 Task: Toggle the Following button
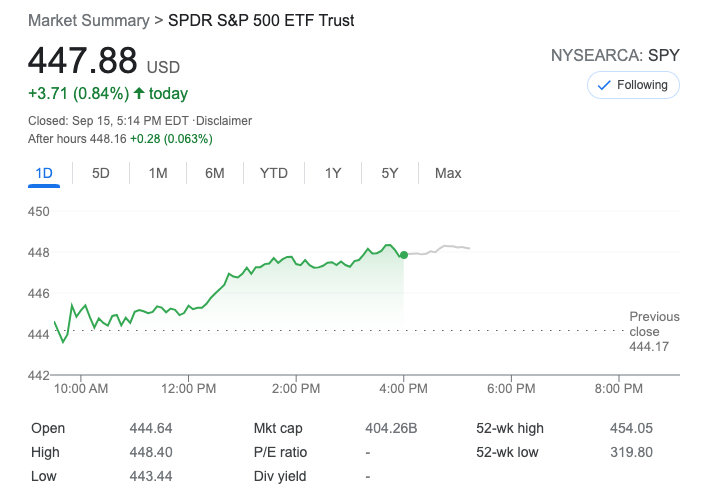click(x=632, y=85)
